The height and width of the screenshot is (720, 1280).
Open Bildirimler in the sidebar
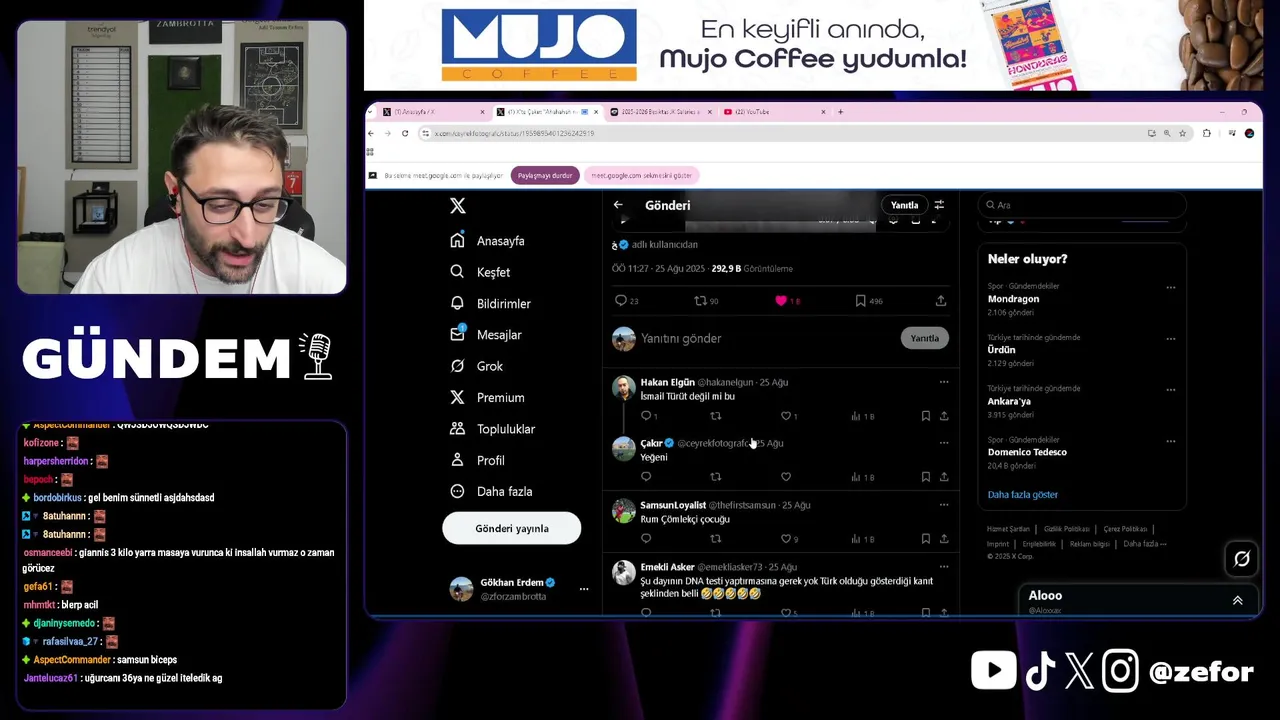491,304
